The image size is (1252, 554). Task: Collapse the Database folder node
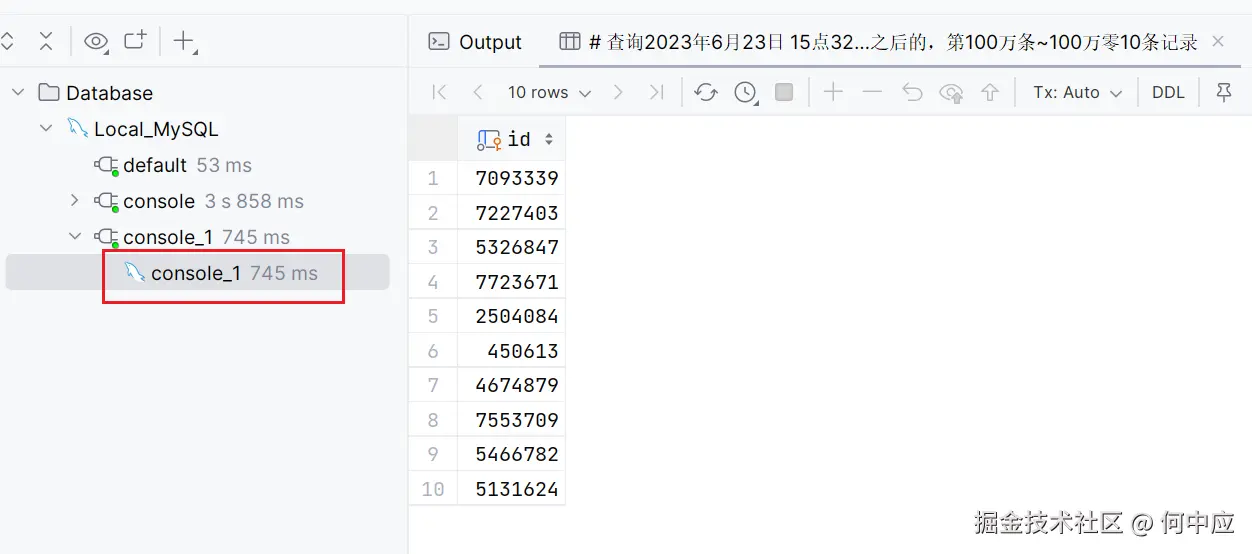[x=18, y=93]
